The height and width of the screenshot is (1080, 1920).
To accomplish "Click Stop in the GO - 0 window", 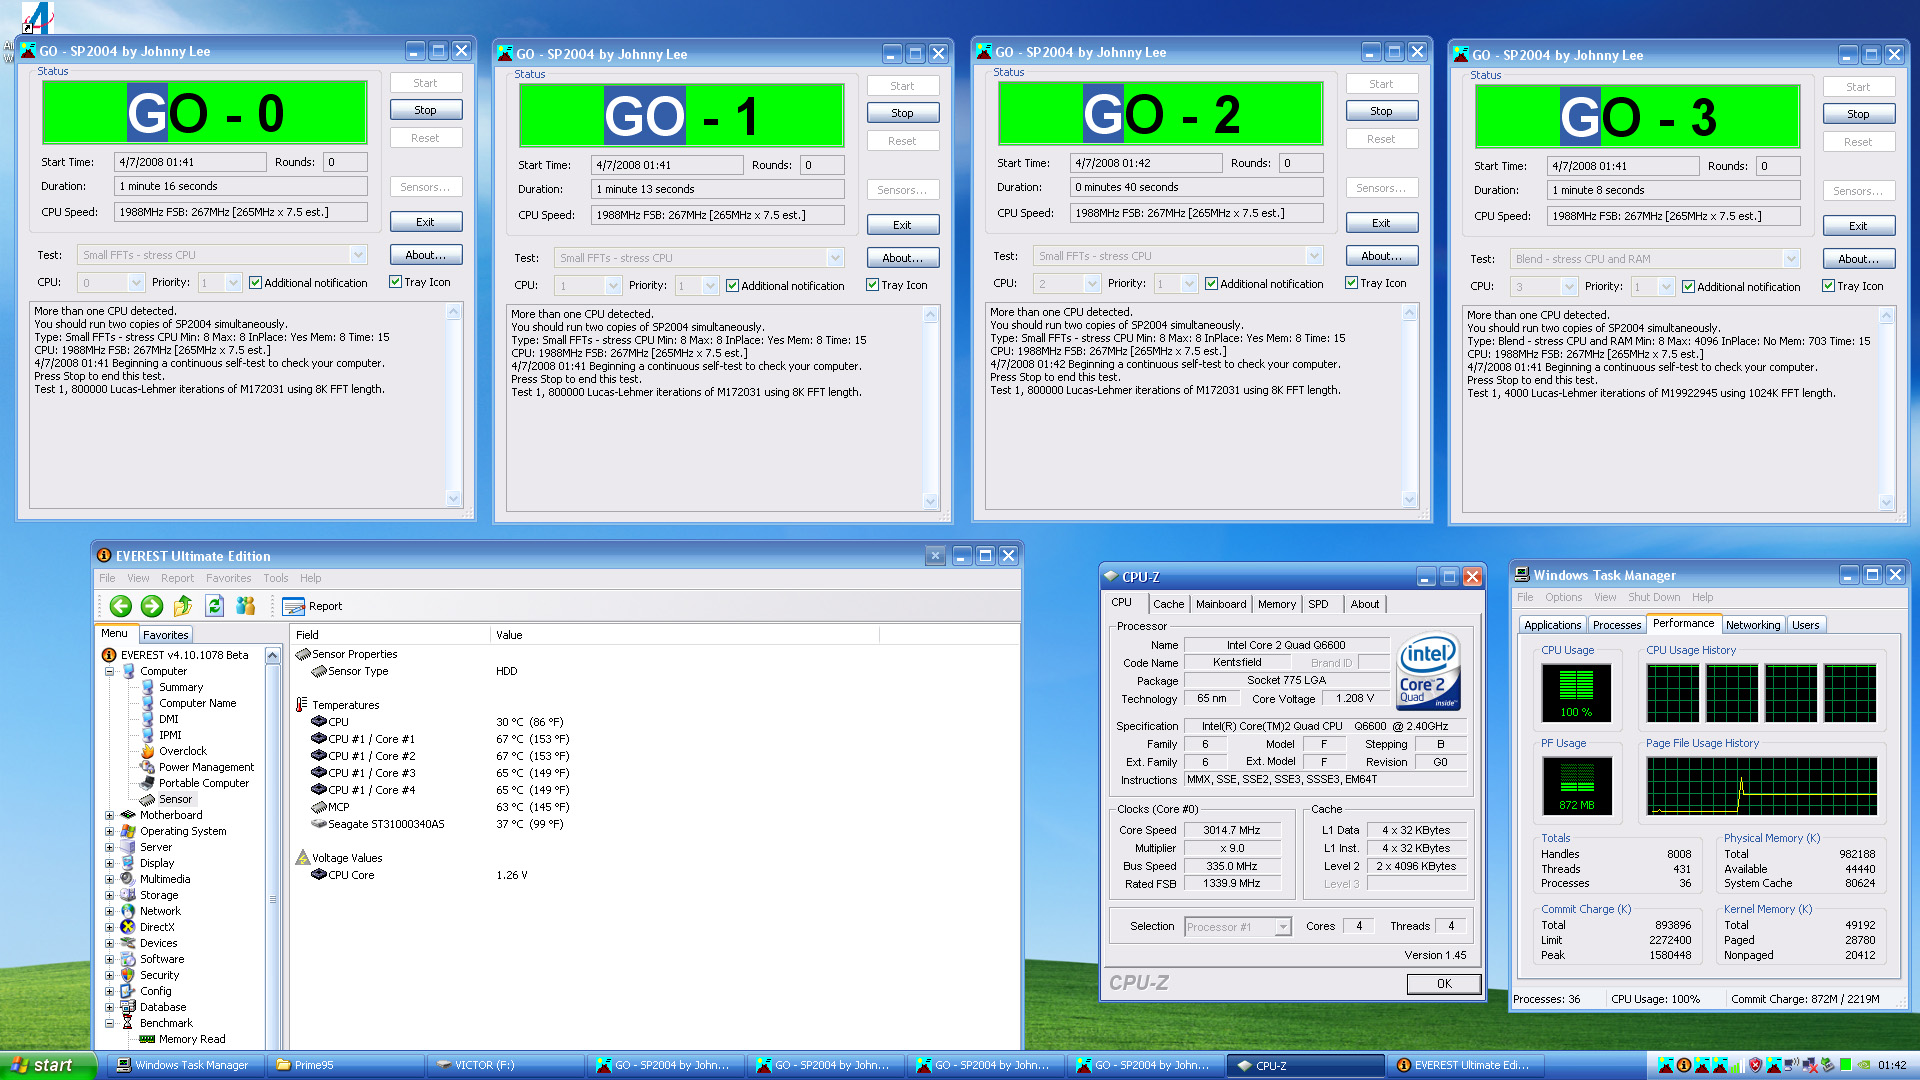I will pyautogui.click(x=426, y=110).
